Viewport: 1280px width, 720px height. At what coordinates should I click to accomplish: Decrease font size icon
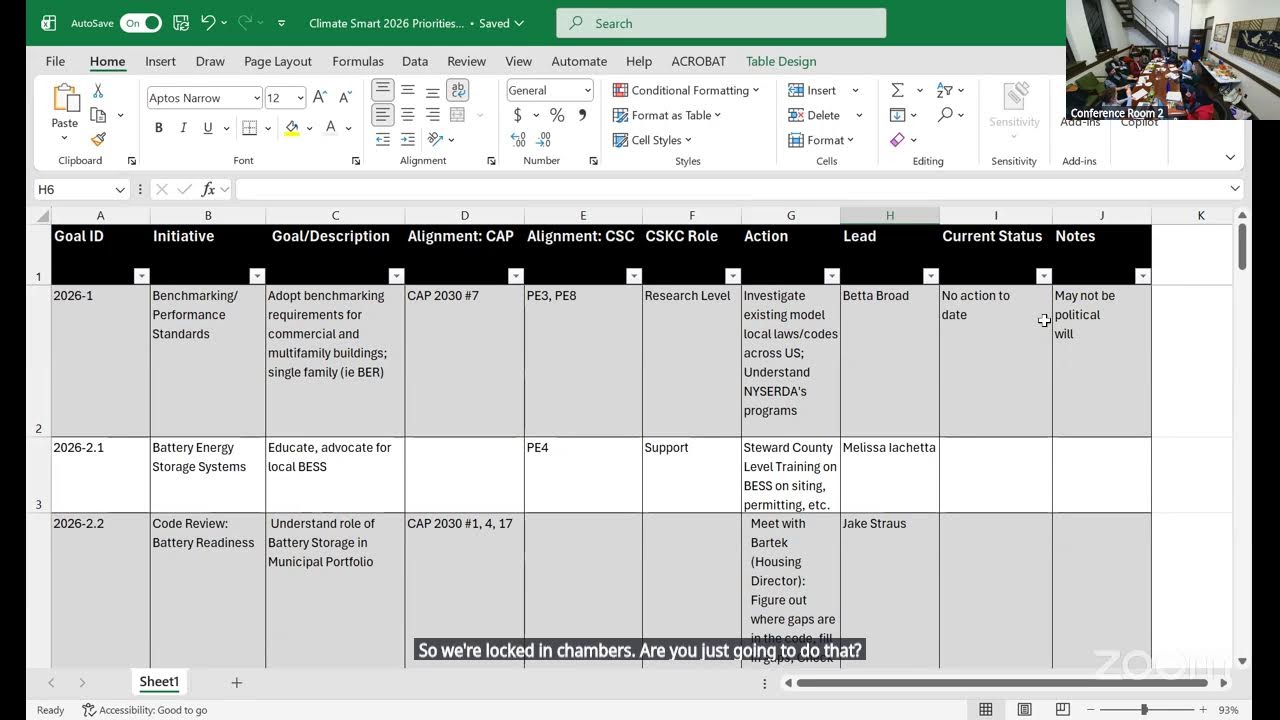345,97
